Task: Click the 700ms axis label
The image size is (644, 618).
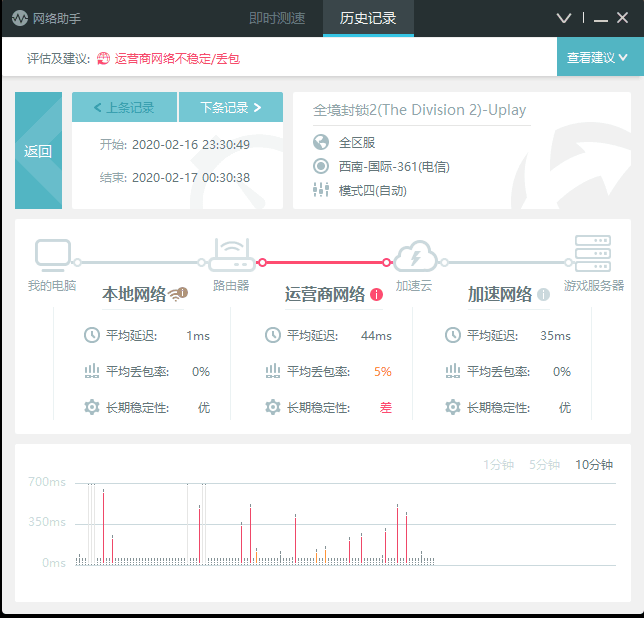Action: (47, 482)
